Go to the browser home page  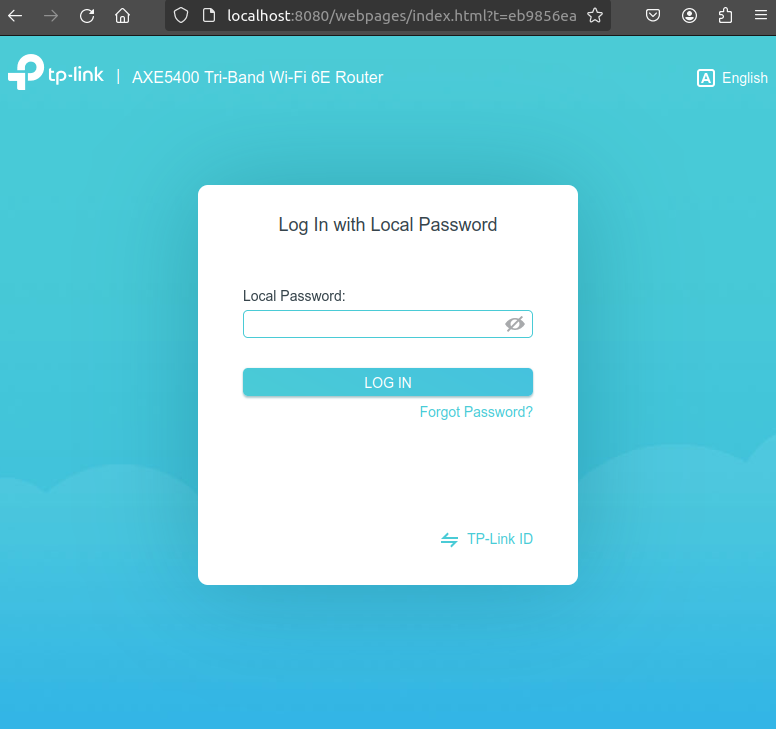point(122,16)
